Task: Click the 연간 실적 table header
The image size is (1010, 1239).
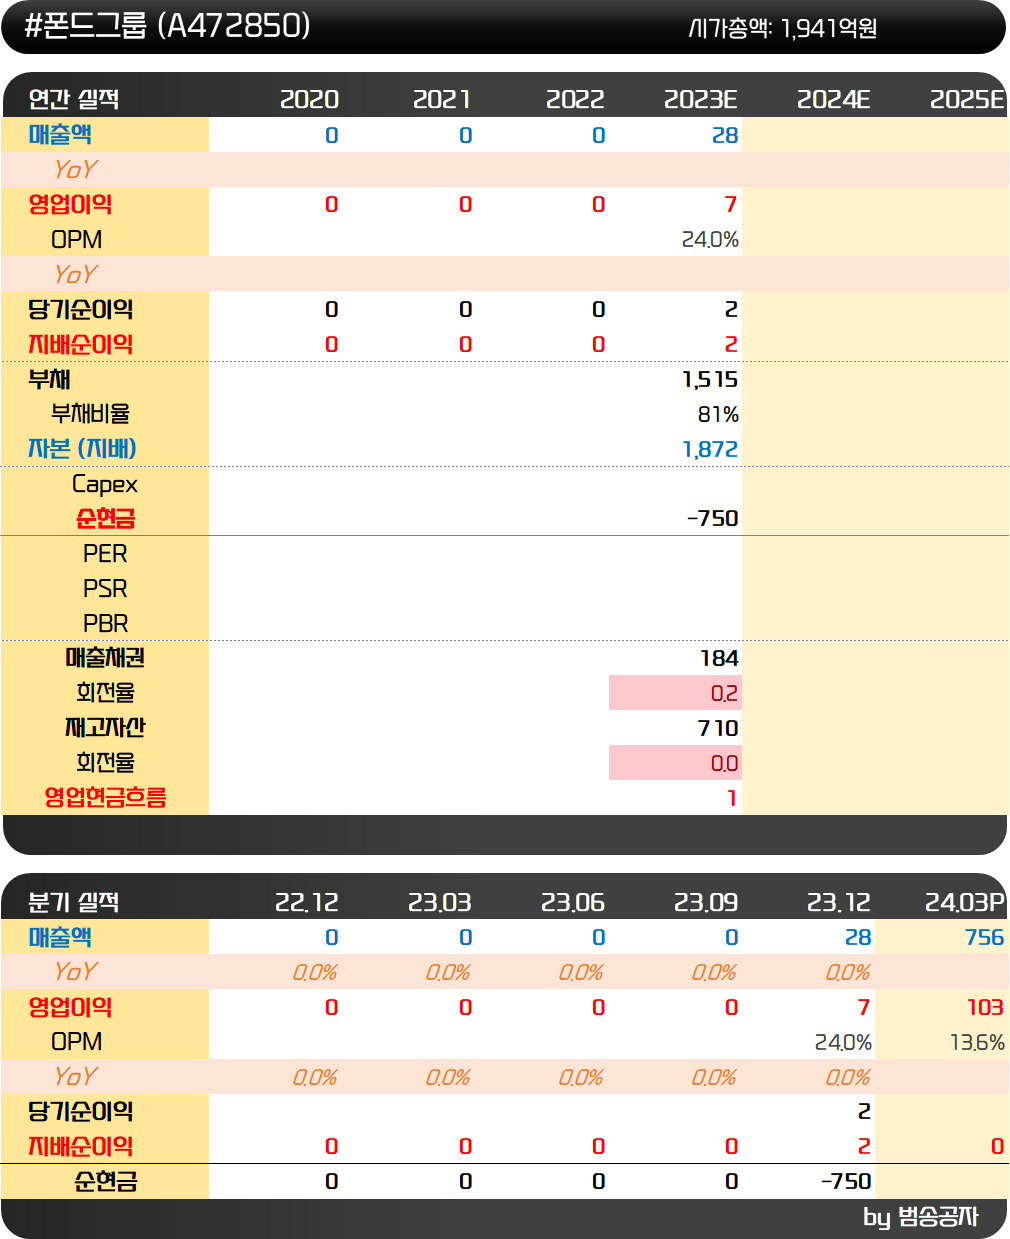Action: (x=74, y=99)
